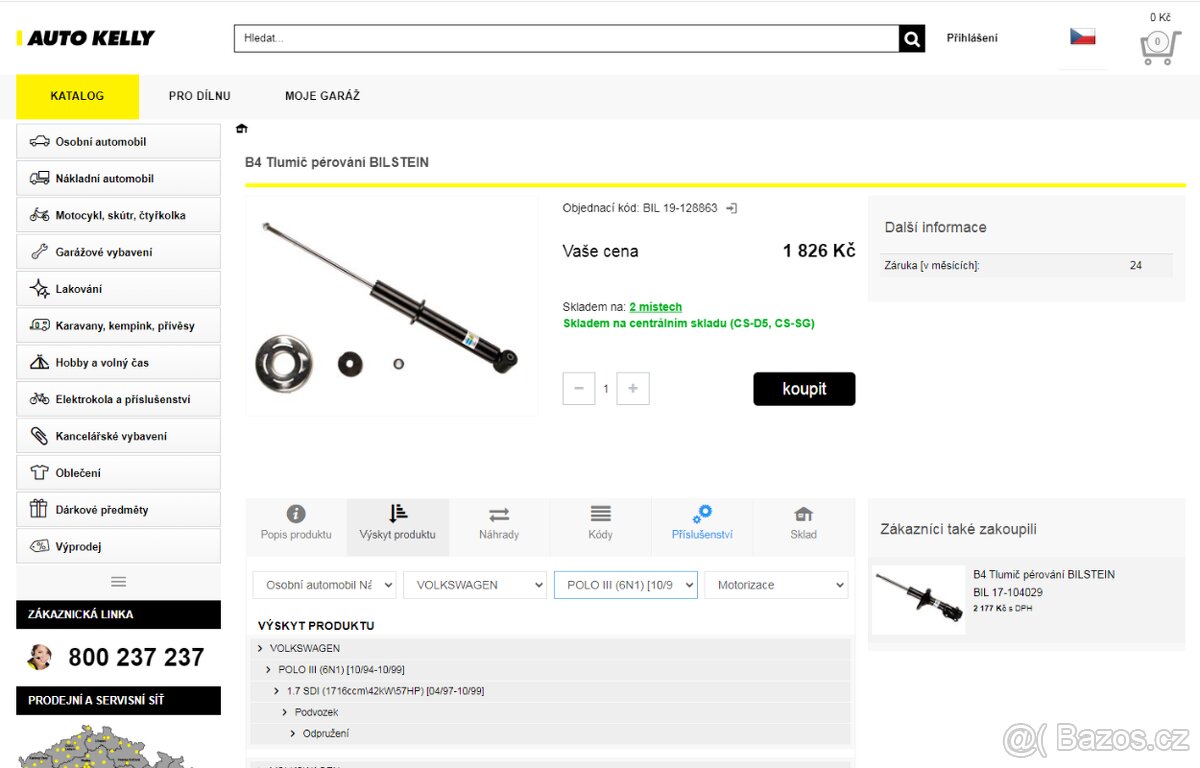This screenshot has width=1200, height=768.
Task: Increase quantity with the plus button
Action: tap(633, 388)
